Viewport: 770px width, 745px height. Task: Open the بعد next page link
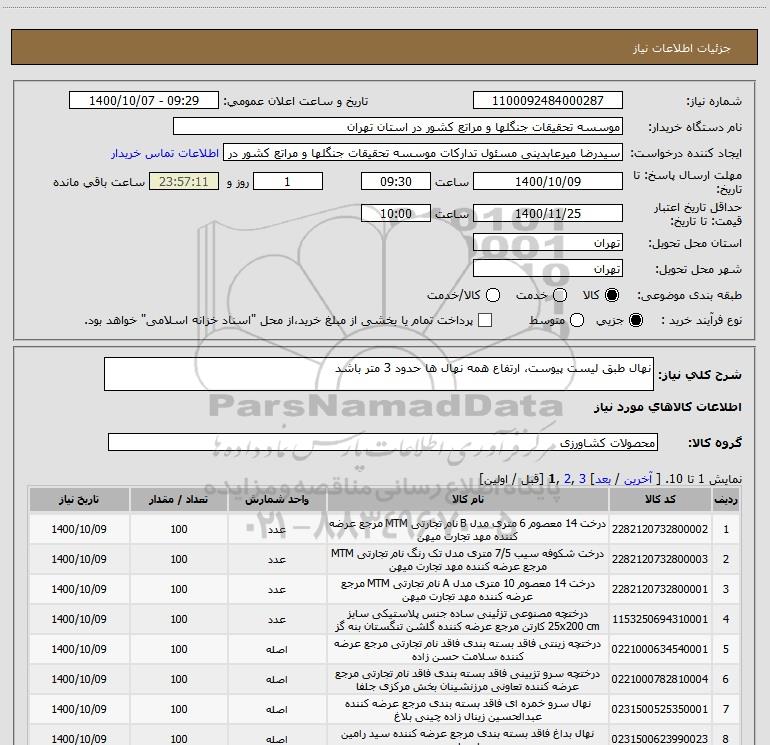point(603,479)
